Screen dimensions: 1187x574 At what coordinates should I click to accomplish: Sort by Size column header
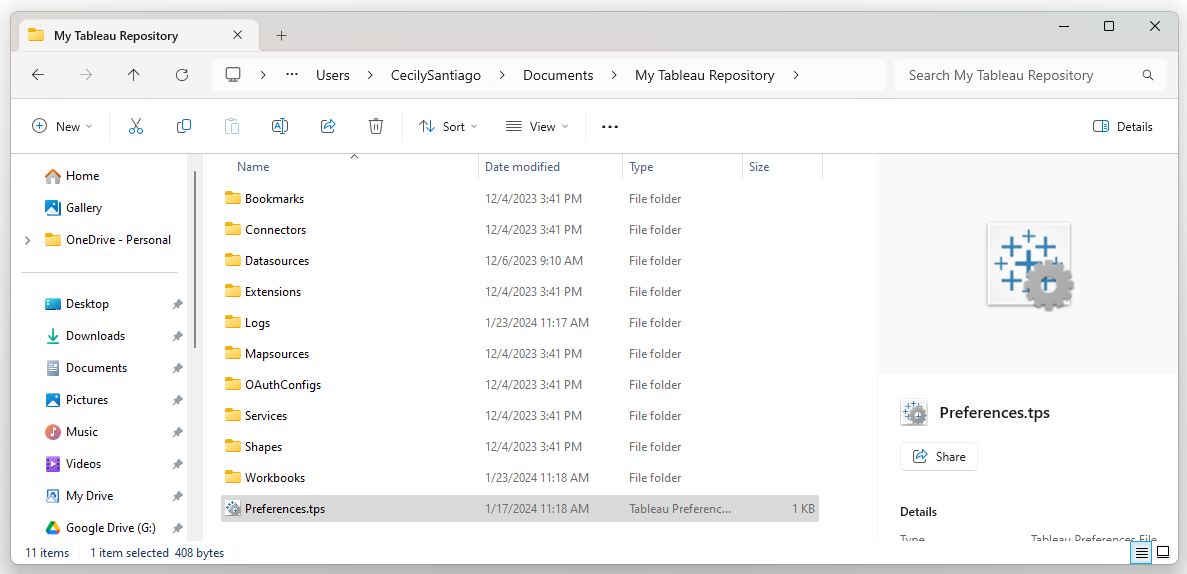tap(759, 167)
